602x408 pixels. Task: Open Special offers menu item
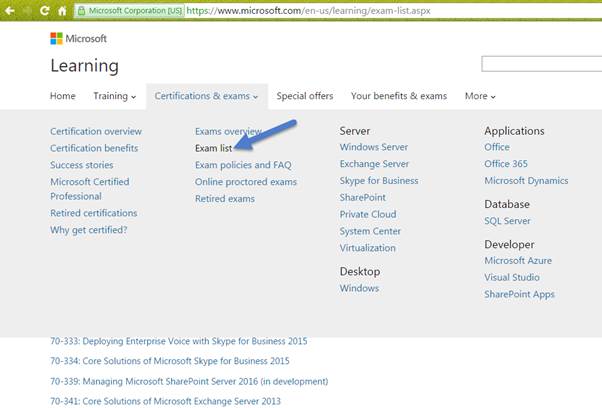(x=305, y=96)
